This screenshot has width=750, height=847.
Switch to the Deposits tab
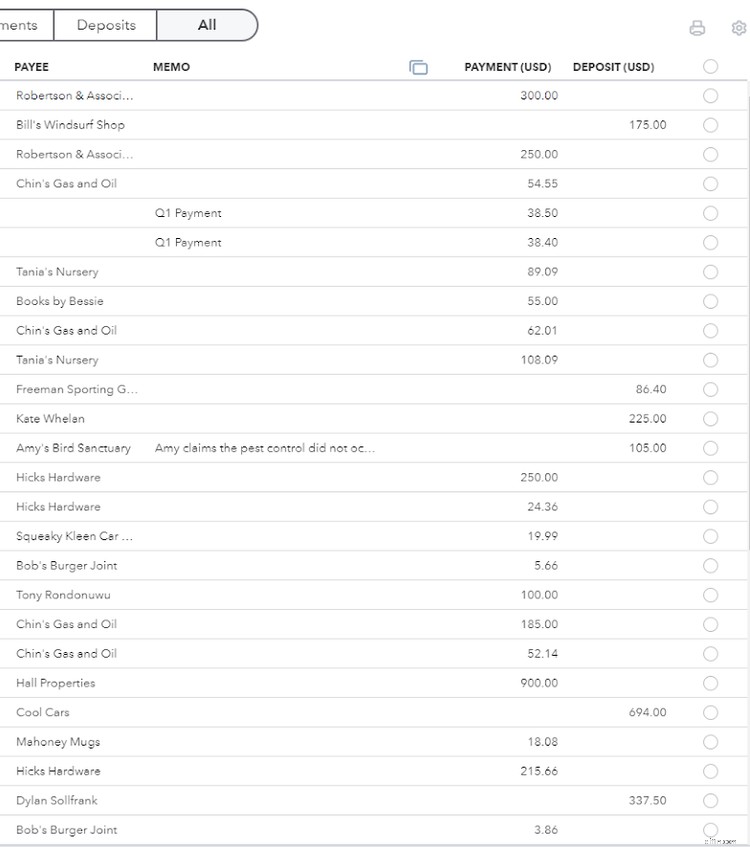105,25
